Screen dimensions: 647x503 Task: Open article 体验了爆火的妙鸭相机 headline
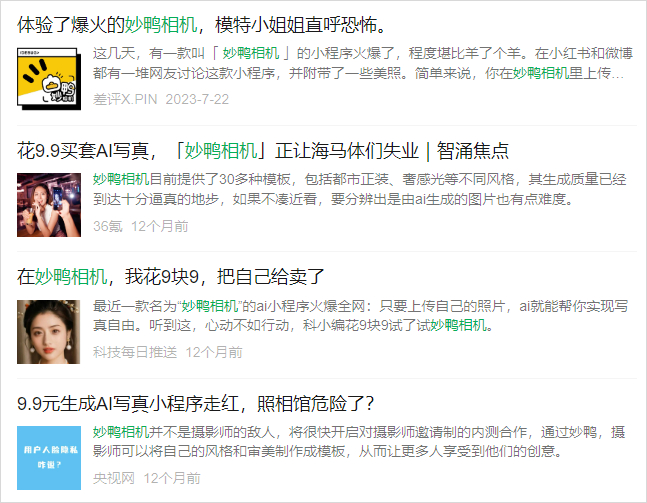[203, 25]
